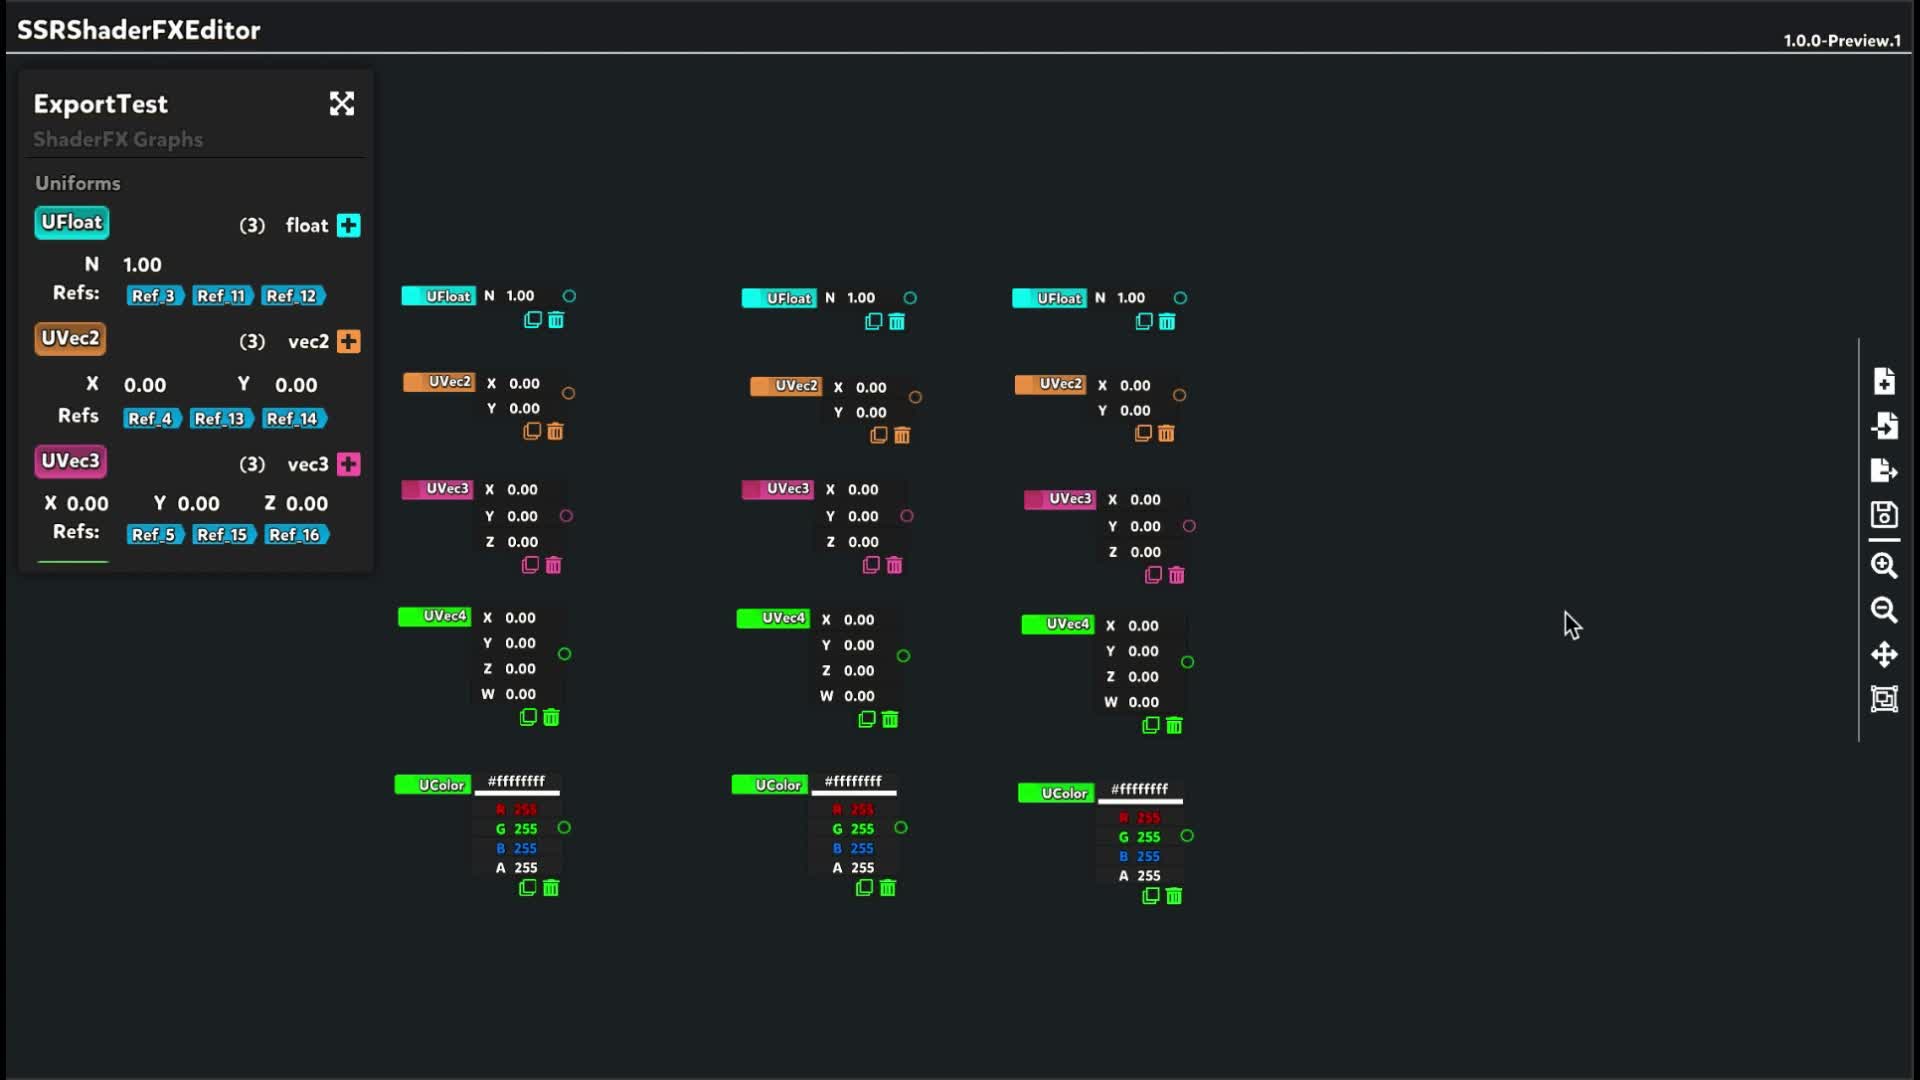Create a new graph file

[x=1884, y=380]
